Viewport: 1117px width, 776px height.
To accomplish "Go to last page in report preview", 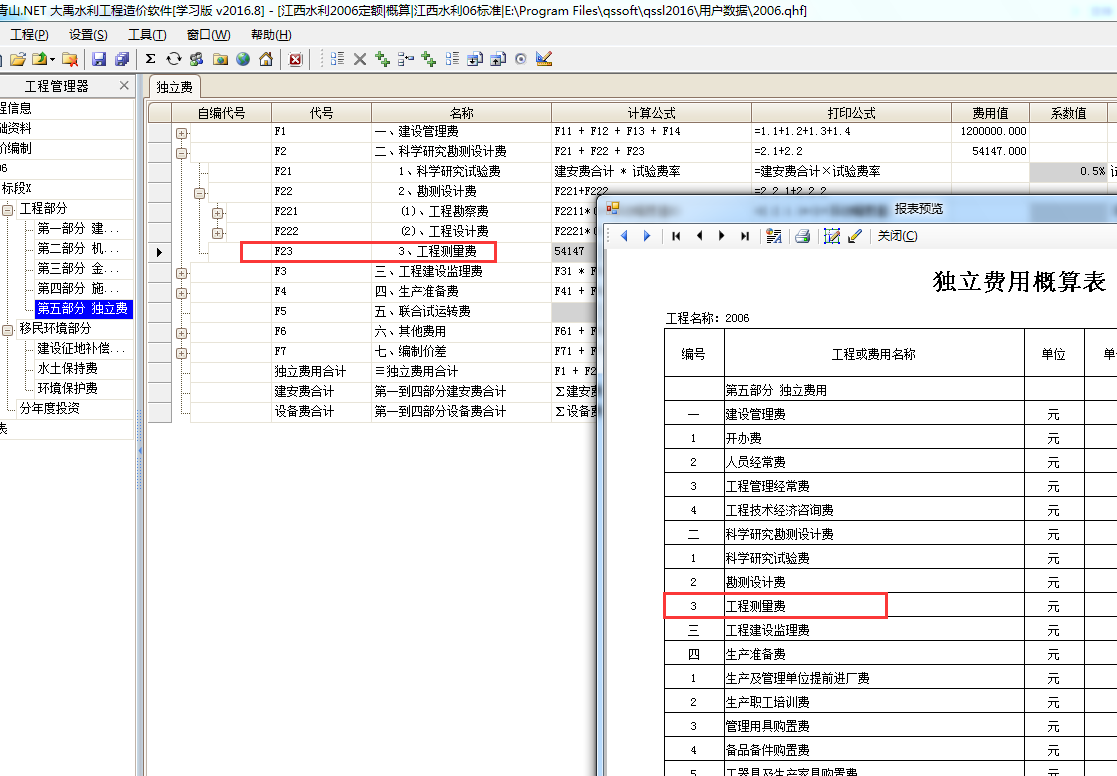I will coord(744,236).
